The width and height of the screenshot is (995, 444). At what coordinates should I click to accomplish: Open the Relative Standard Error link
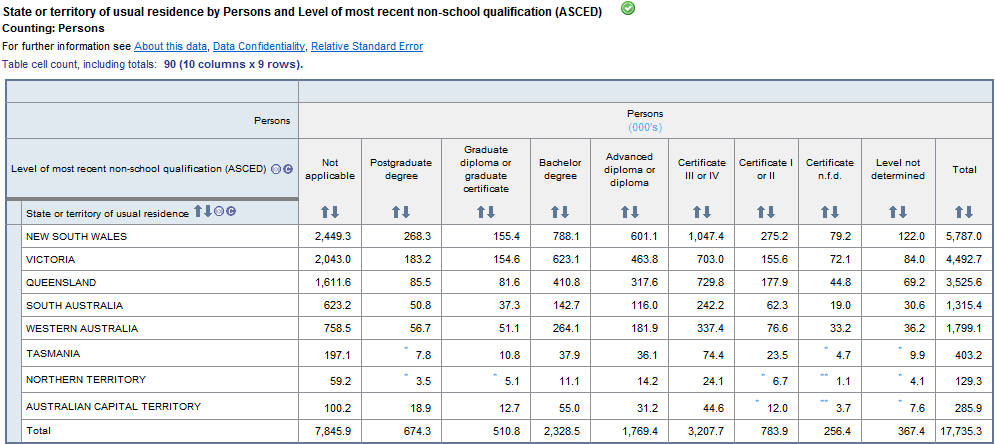coord(367,46)
